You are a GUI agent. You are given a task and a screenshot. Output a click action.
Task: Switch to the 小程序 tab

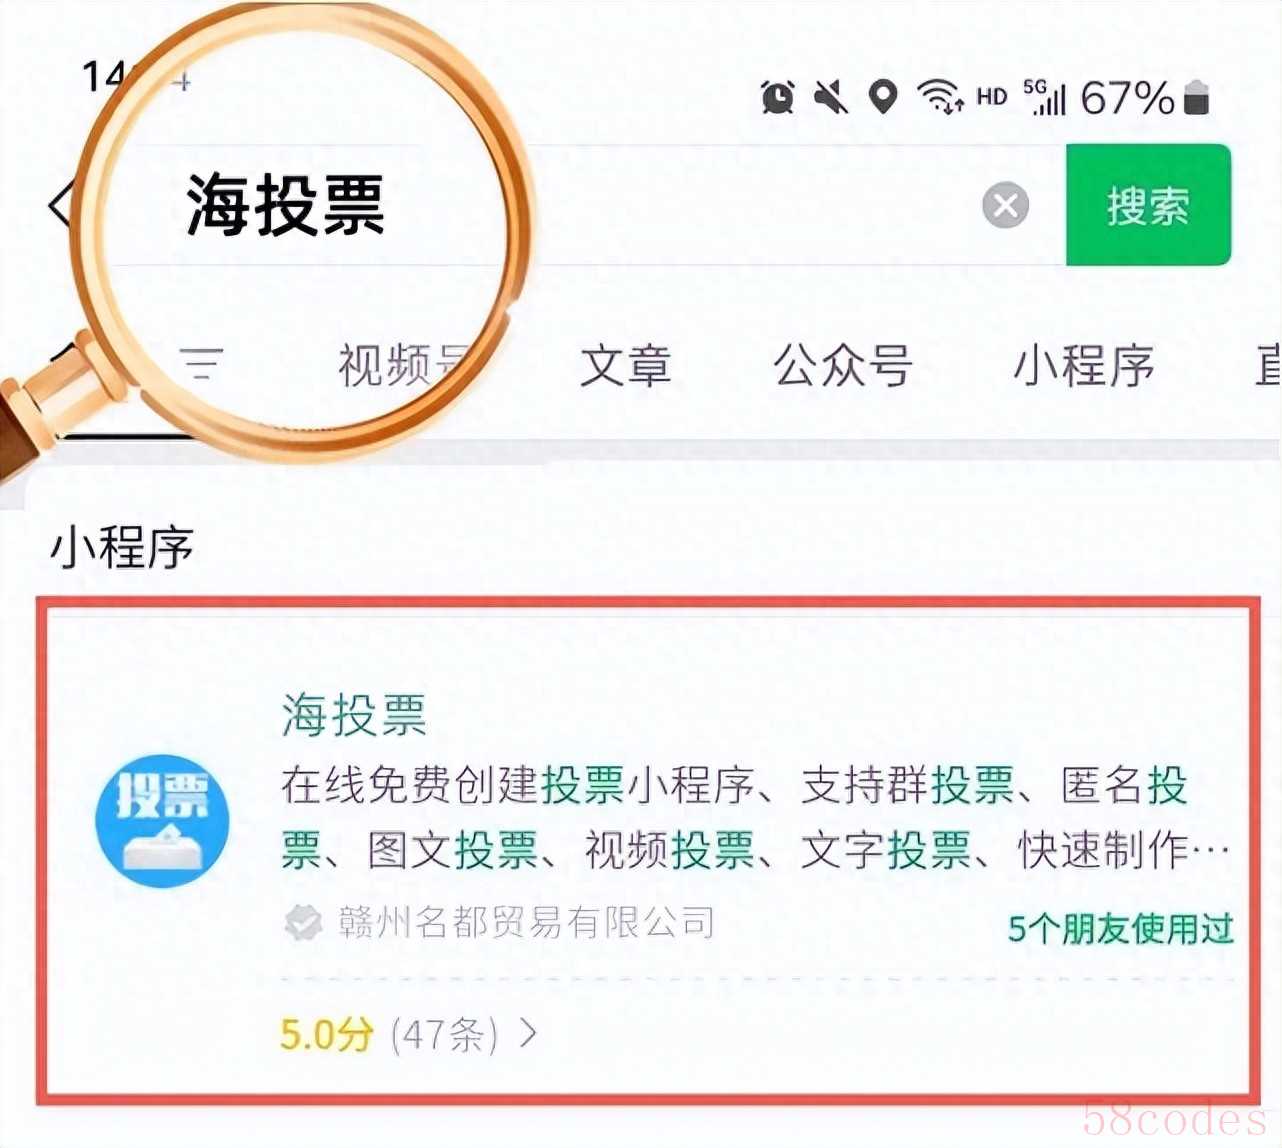[1084, 365]
